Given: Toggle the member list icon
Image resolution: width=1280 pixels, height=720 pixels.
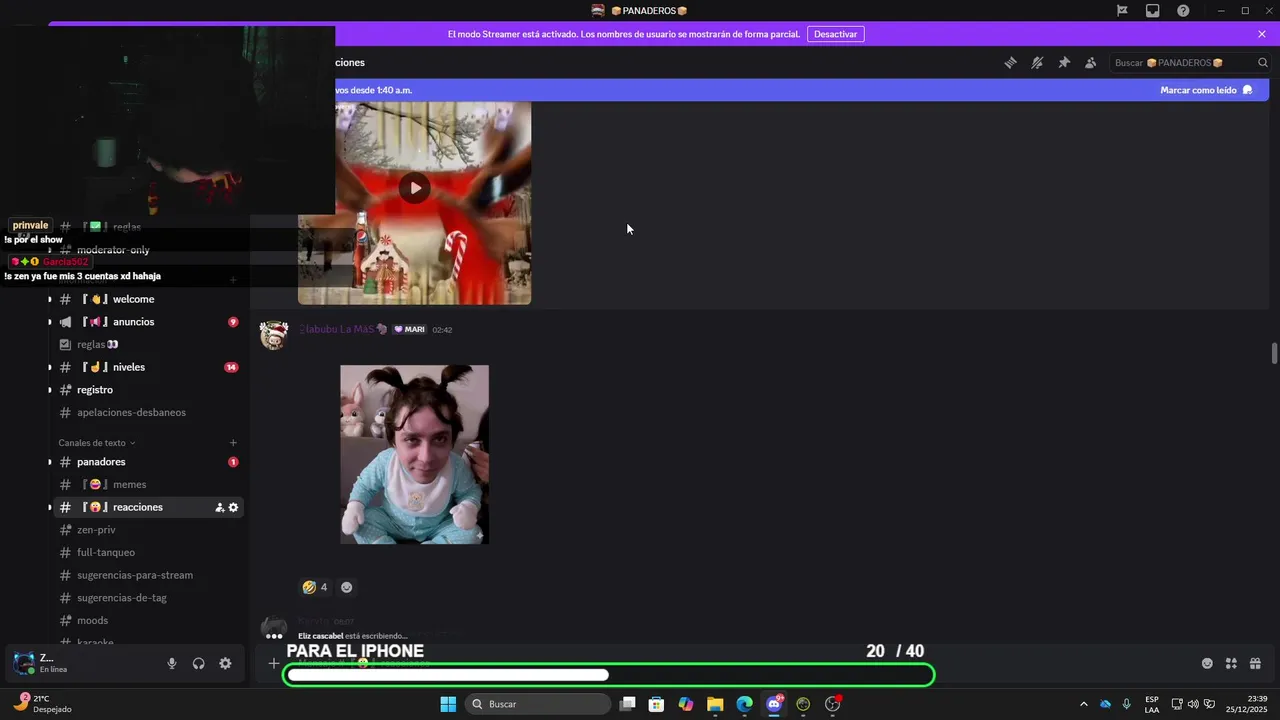Looking at the screenshot, I should point(1091,62).
